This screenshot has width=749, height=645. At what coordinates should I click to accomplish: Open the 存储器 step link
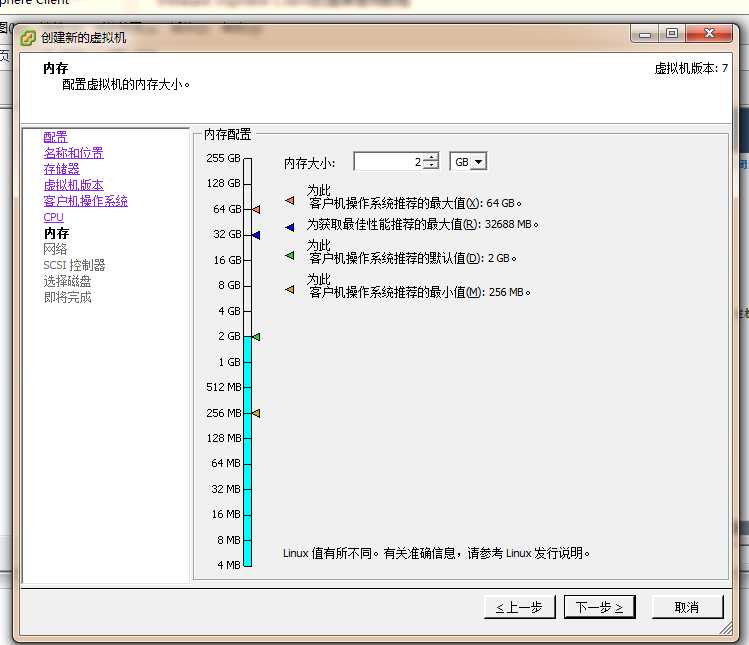62,169
